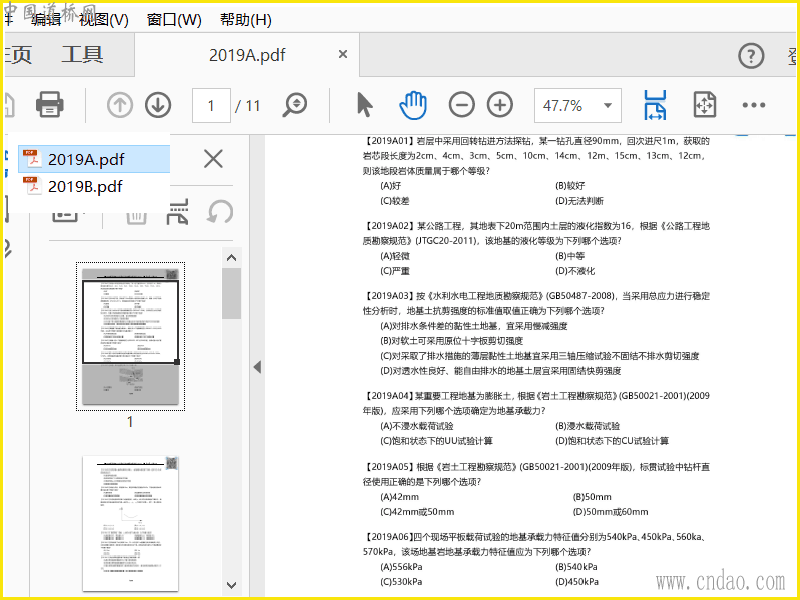The width and height of the screenshot is (800, 600).
Task: Click Fit to one full page icon
Action: point(705,105)
